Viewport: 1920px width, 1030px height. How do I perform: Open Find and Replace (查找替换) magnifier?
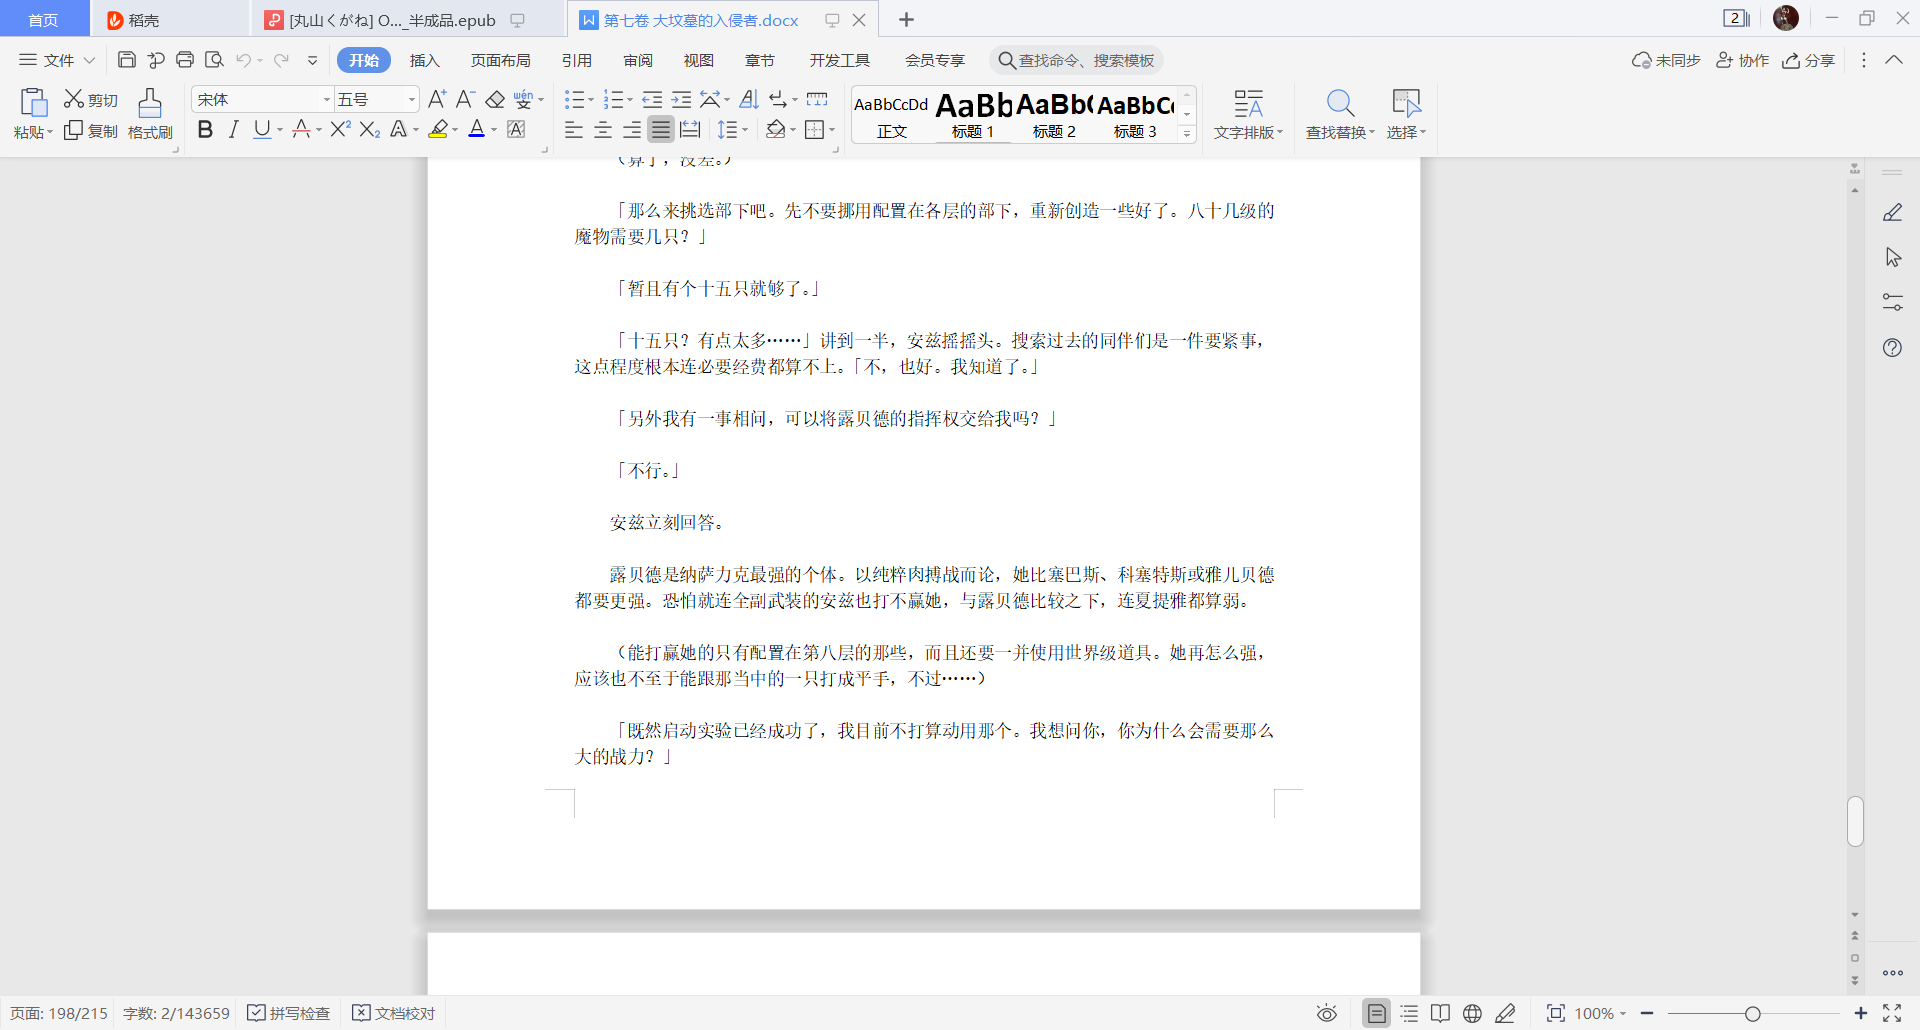1340,103
